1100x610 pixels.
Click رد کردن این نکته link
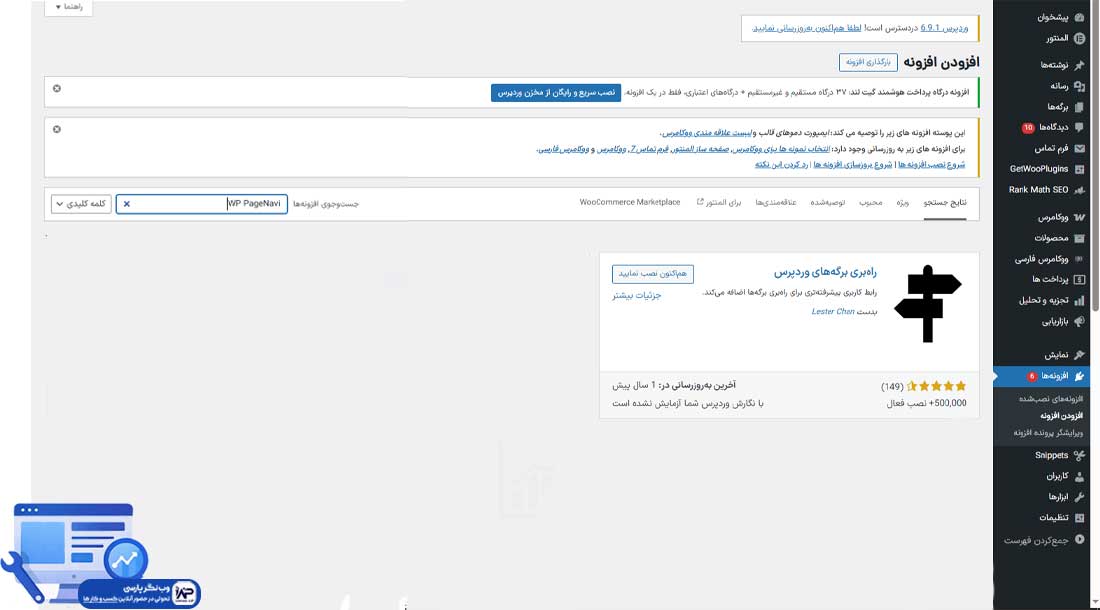pyautogui.click(x=782, y=165)
